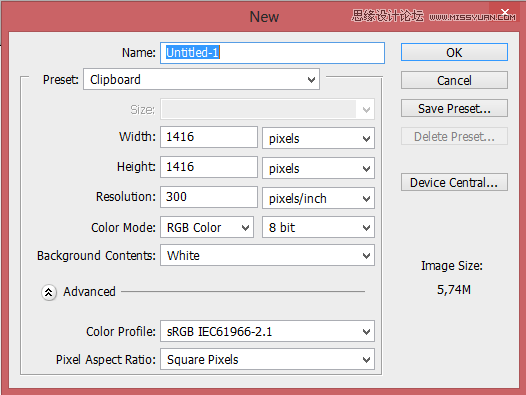Close the New dialog window
The height and width of the screenshot is (395, 526).
(505, 13)
